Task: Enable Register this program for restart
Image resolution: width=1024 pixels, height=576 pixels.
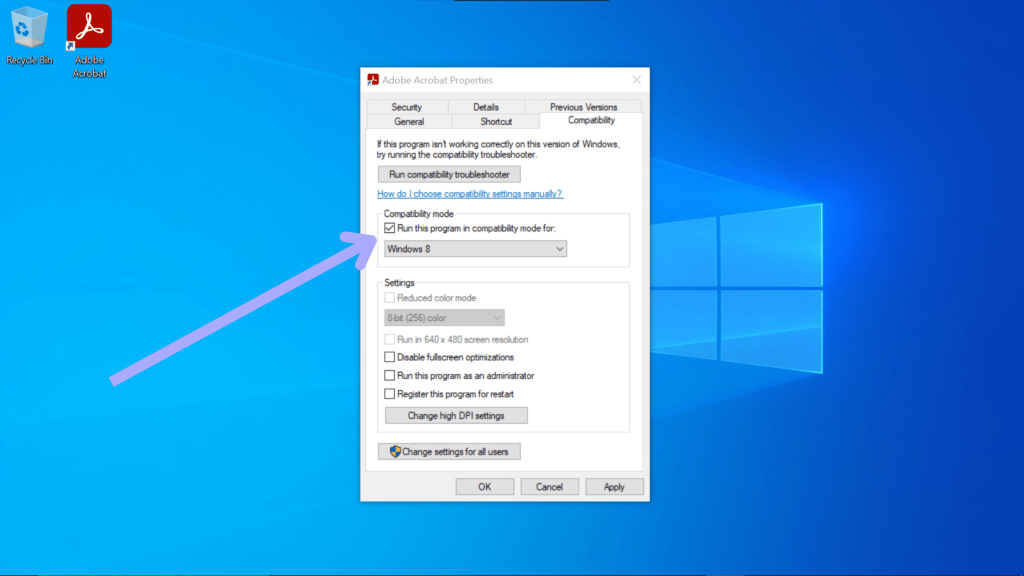Action: pos(390,393)
